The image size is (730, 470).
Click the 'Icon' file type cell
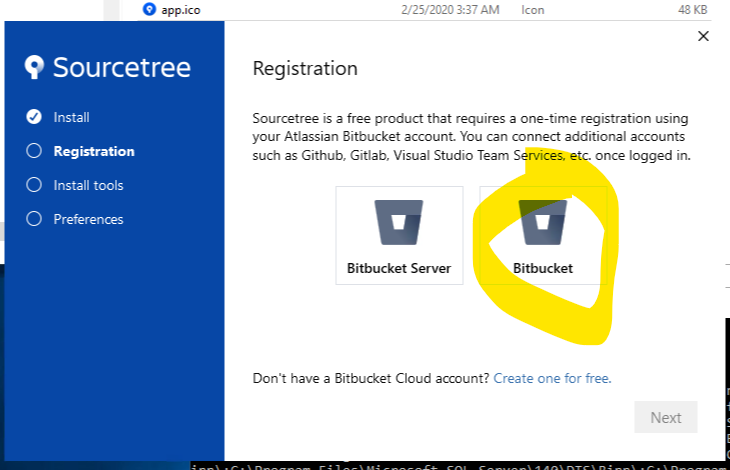click(x=533, y=10)
